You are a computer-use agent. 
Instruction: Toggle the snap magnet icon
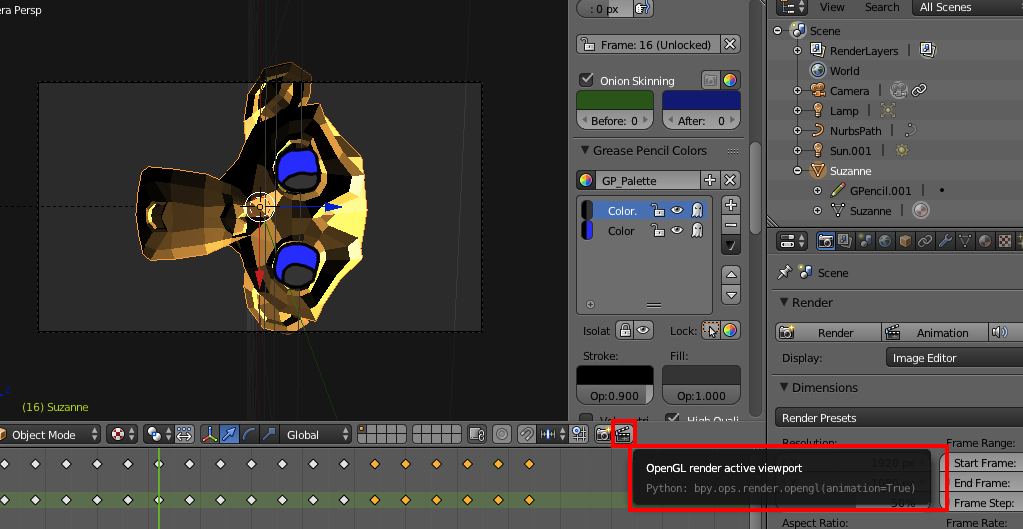coord(526,434)
